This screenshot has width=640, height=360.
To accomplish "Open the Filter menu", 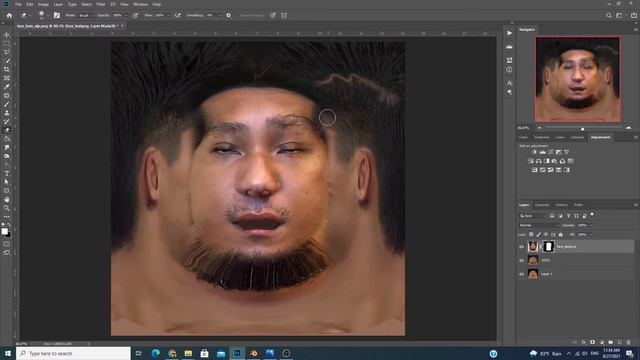I will (x=101, y=4).
